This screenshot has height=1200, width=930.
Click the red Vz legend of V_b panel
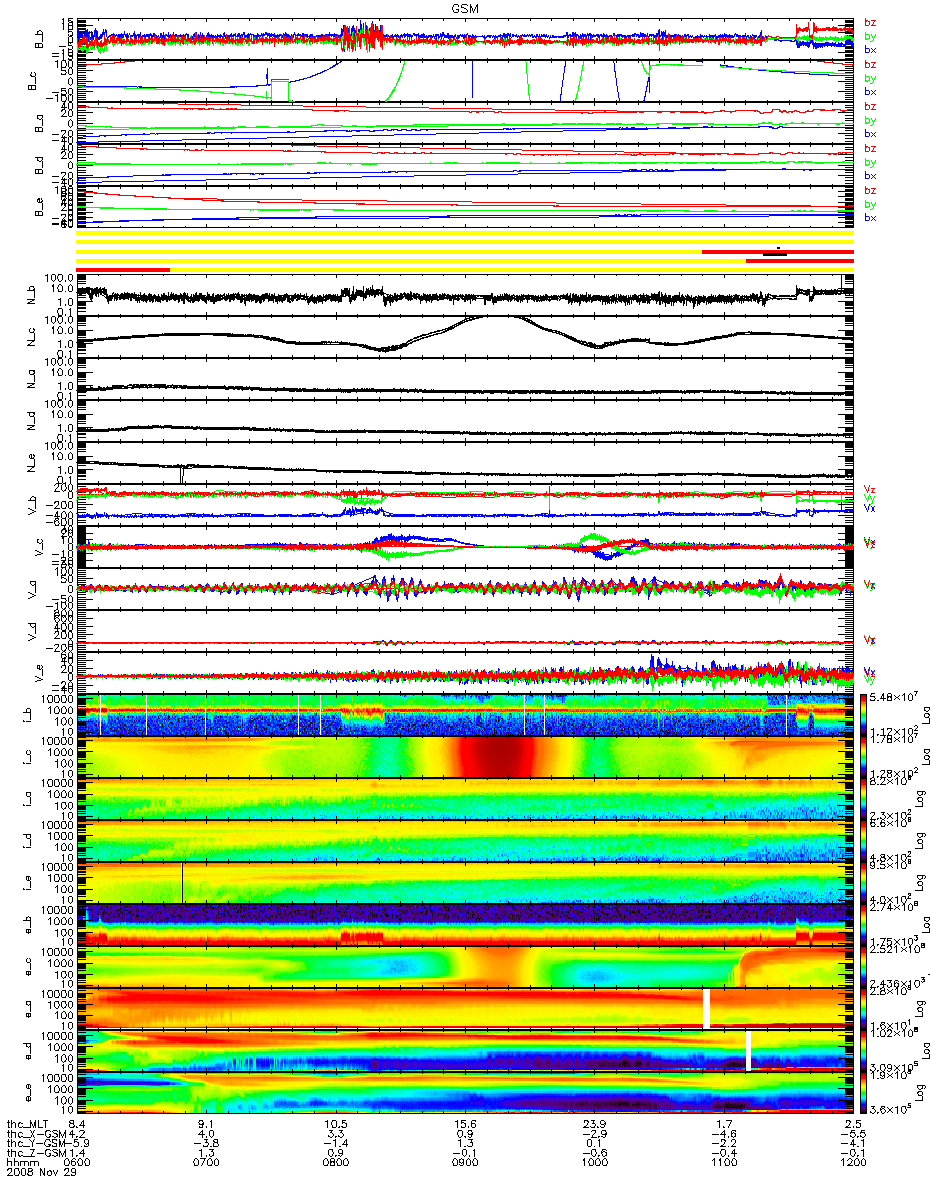tap(870, 488)
